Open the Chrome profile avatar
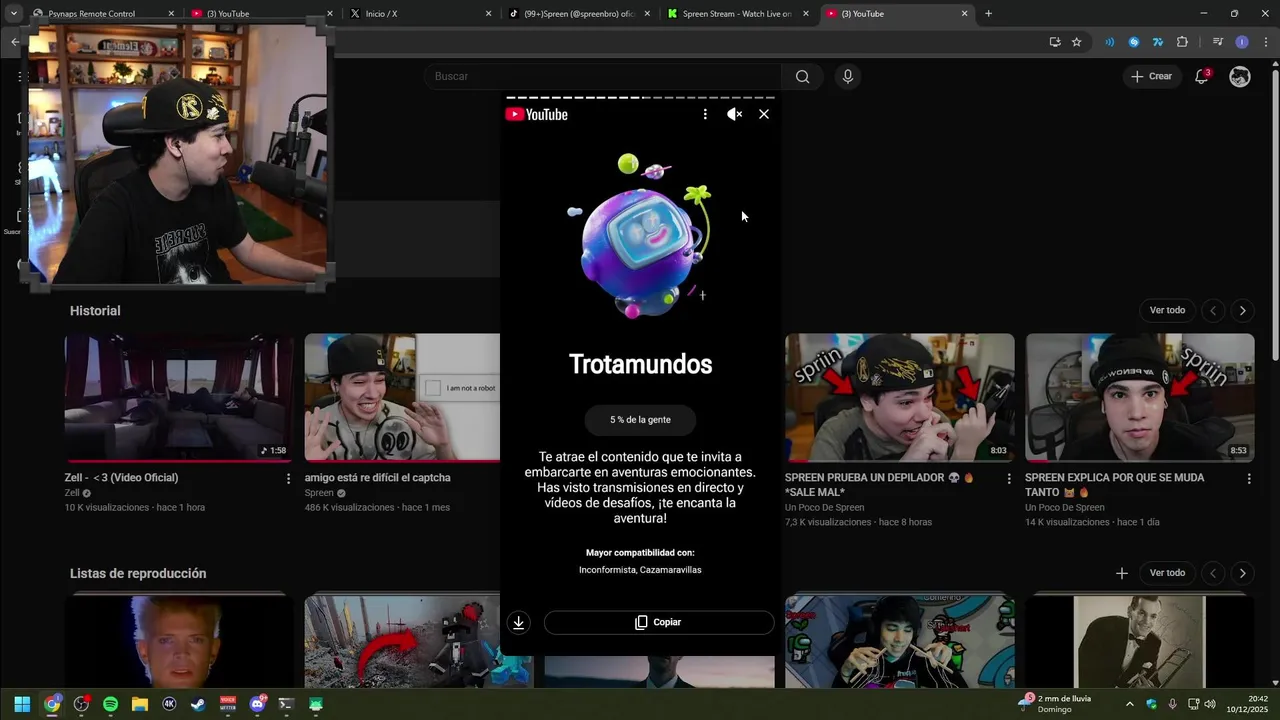This screenshot has width=1280, height=720. click(x=1242, y=42)
